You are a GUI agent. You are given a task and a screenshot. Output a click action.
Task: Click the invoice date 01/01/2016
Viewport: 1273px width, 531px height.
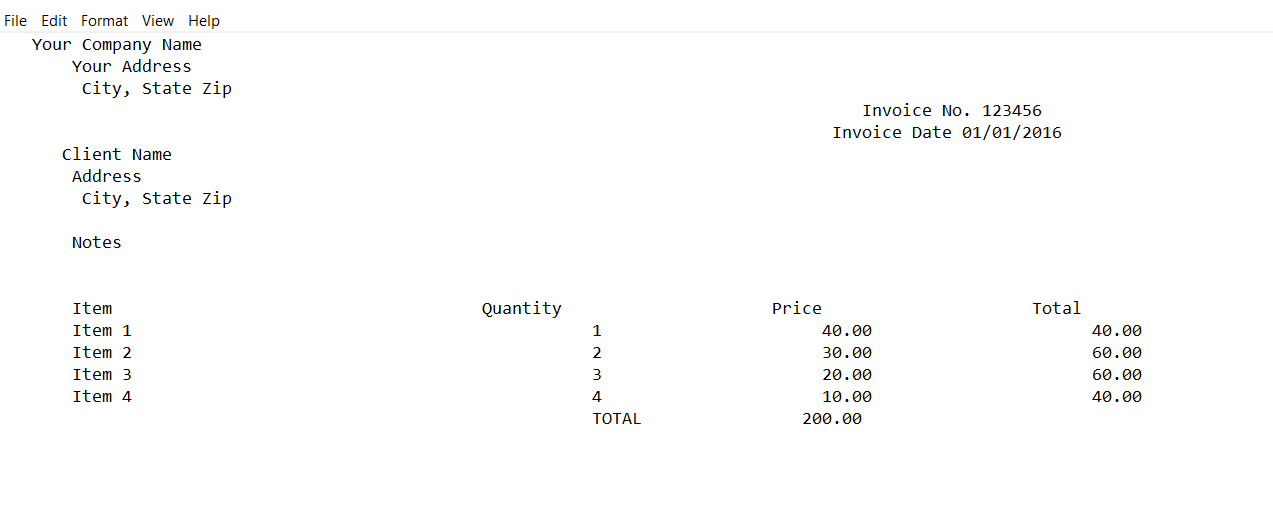coord(1012,133)
